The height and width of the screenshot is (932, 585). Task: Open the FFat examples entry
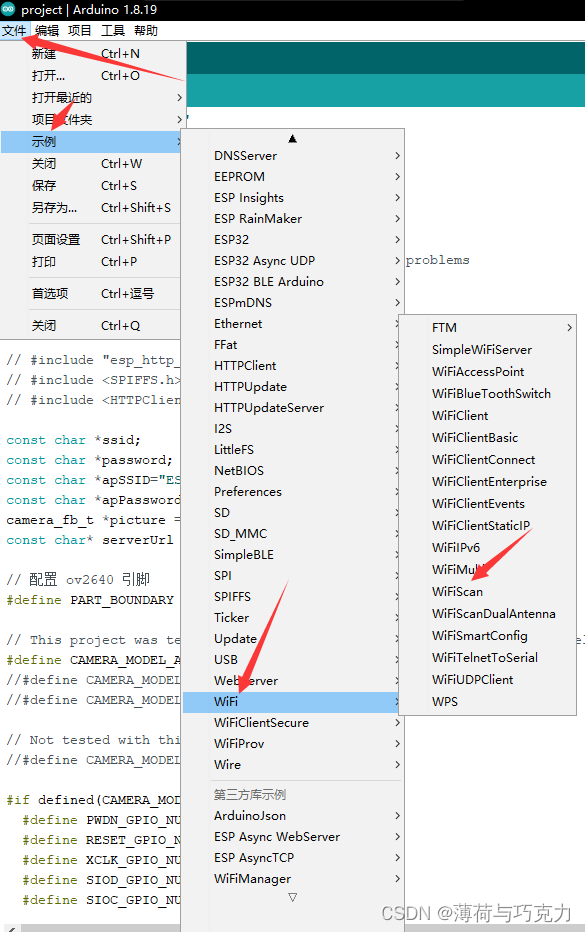point(291,345)
